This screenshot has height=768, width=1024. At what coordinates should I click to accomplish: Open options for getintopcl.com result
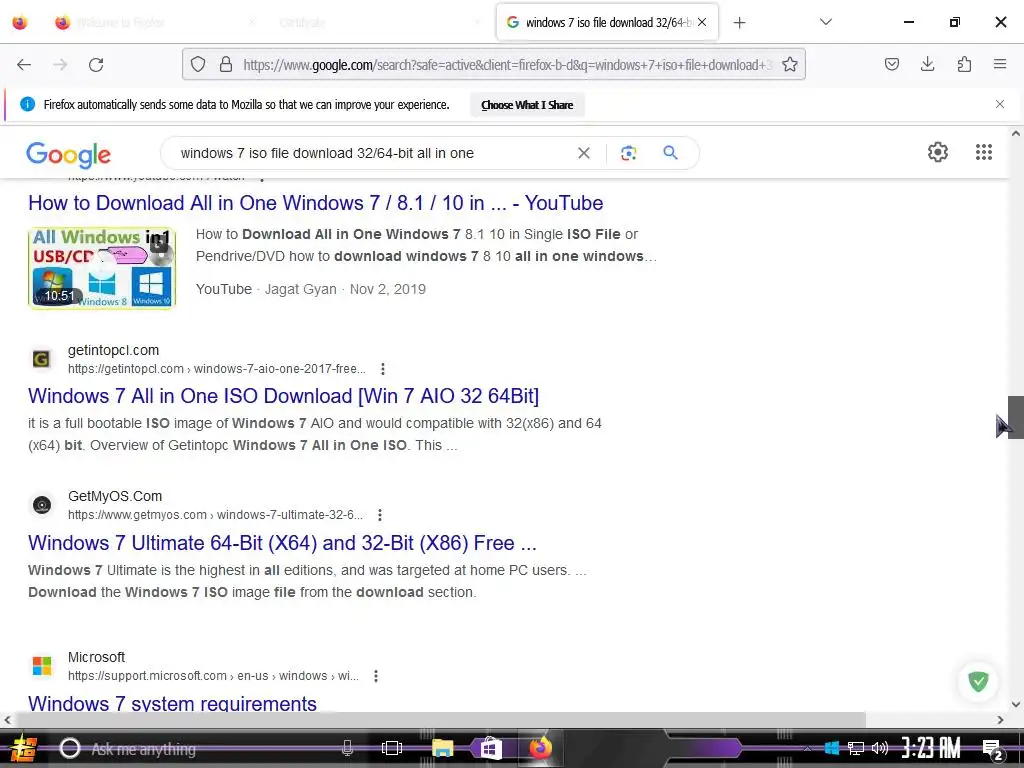pos(383,369)
